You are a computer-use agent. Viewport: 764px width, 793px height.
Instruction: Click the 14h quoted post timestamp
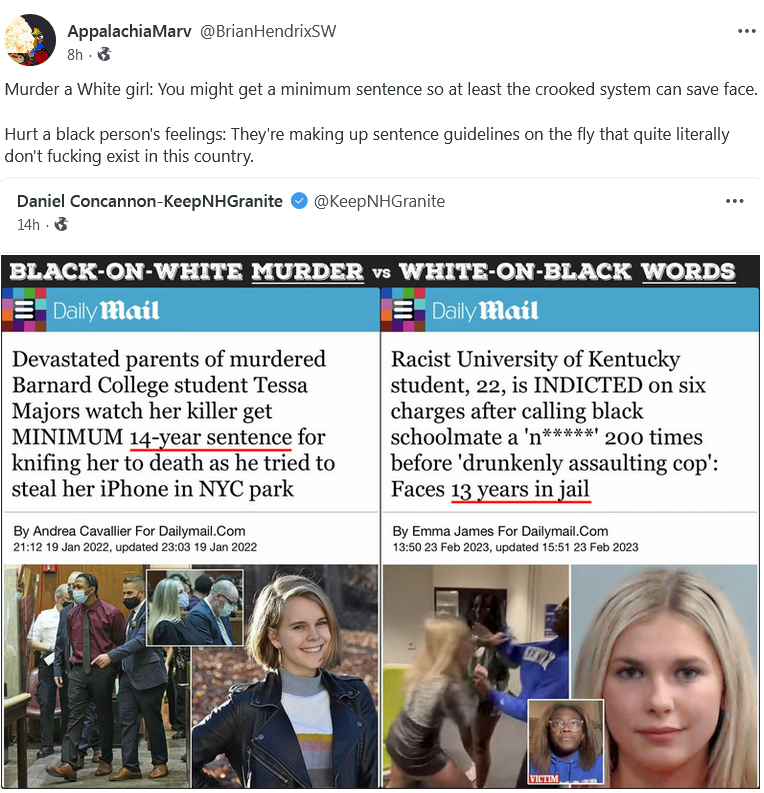point(28,225)
